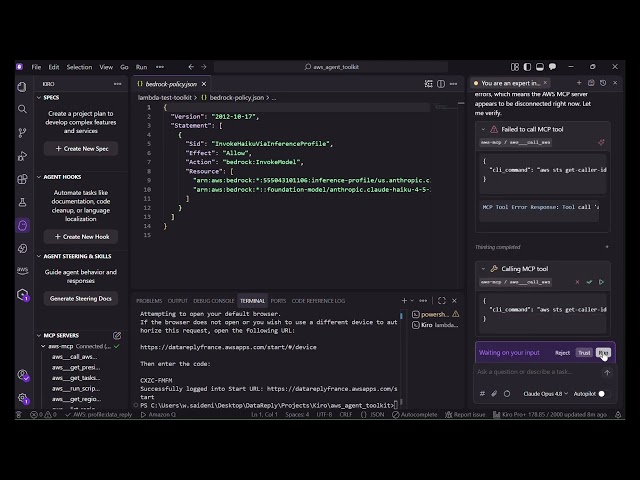
Task: Click the chat question input field
Action: pyautogui.click(x=537, y=372)
